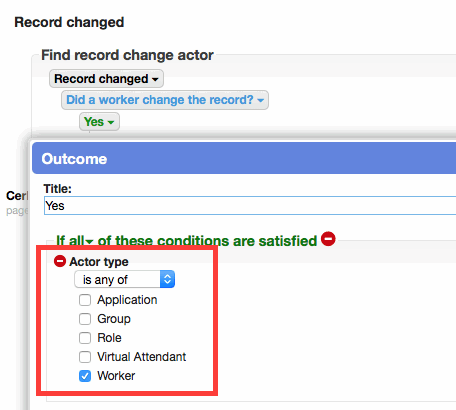
Task: Select the Actor type condition label
Action: 99,262
